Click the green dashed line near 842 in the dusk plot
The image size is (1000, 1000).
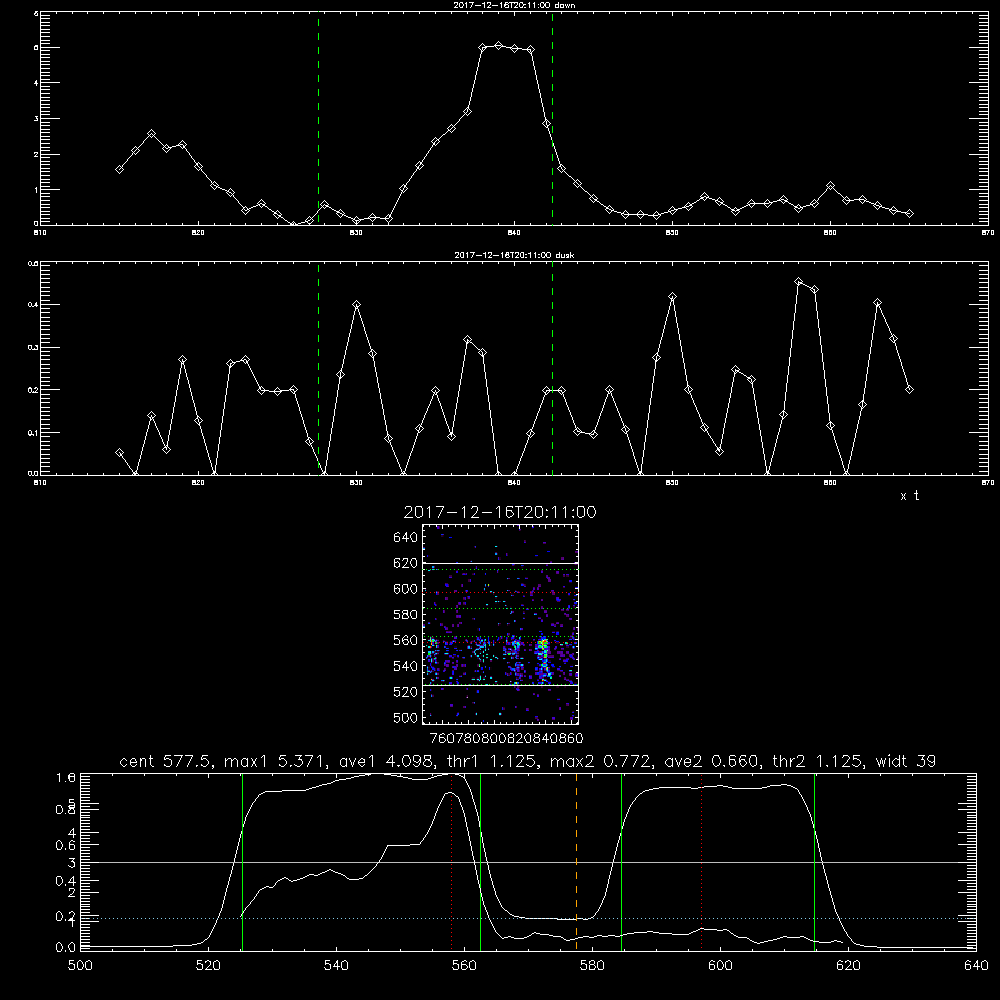tap(552, 368)
